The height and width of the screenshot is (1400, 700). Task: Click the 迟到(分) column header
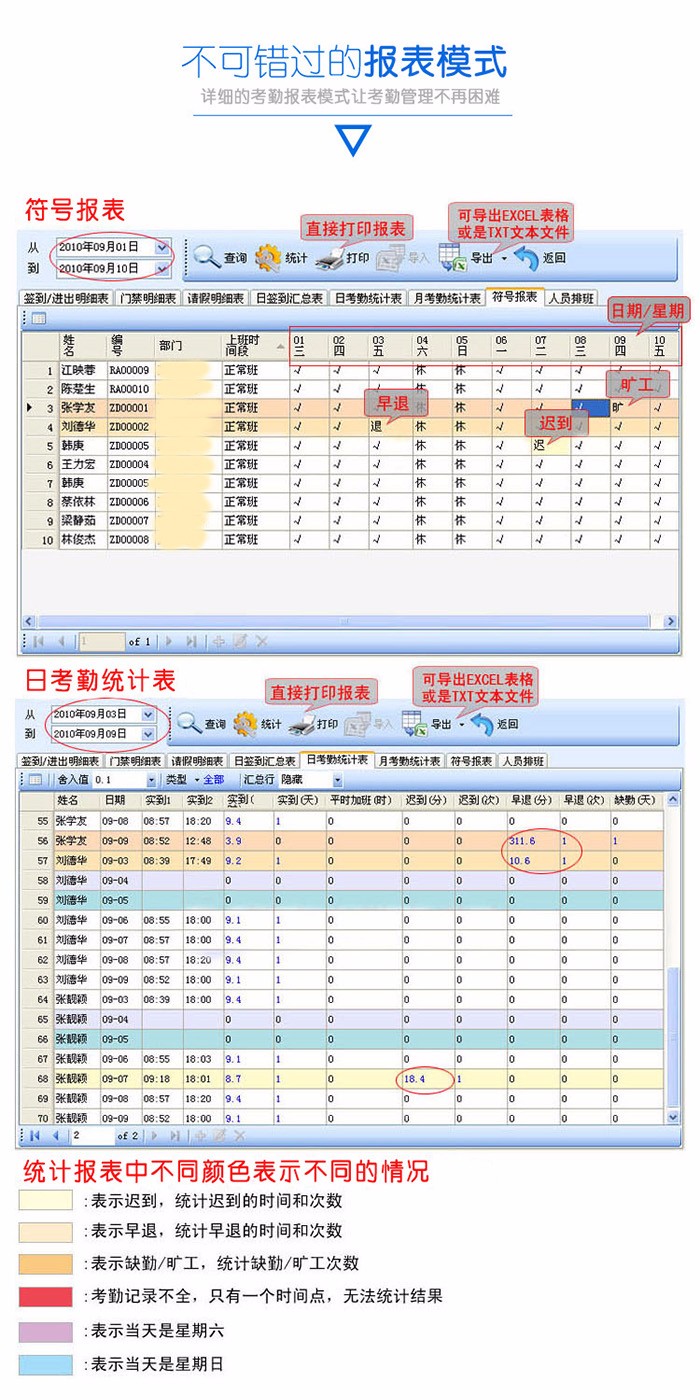pyautogui.click(x=428, y=800)
